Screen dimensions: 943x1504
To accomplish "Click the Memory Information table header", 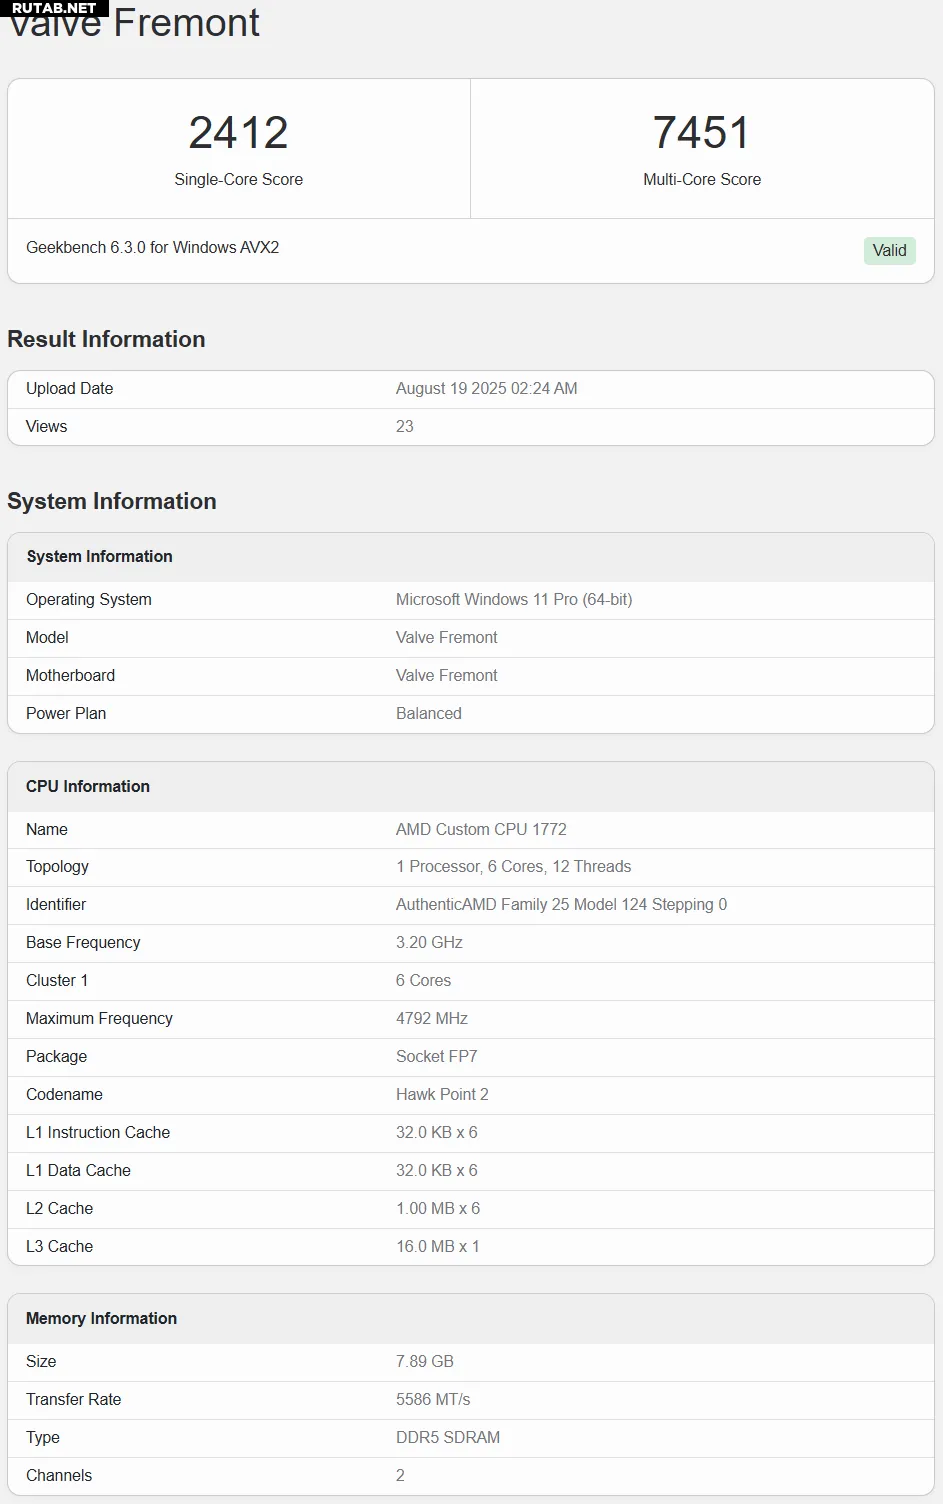I will point(471,1318).
